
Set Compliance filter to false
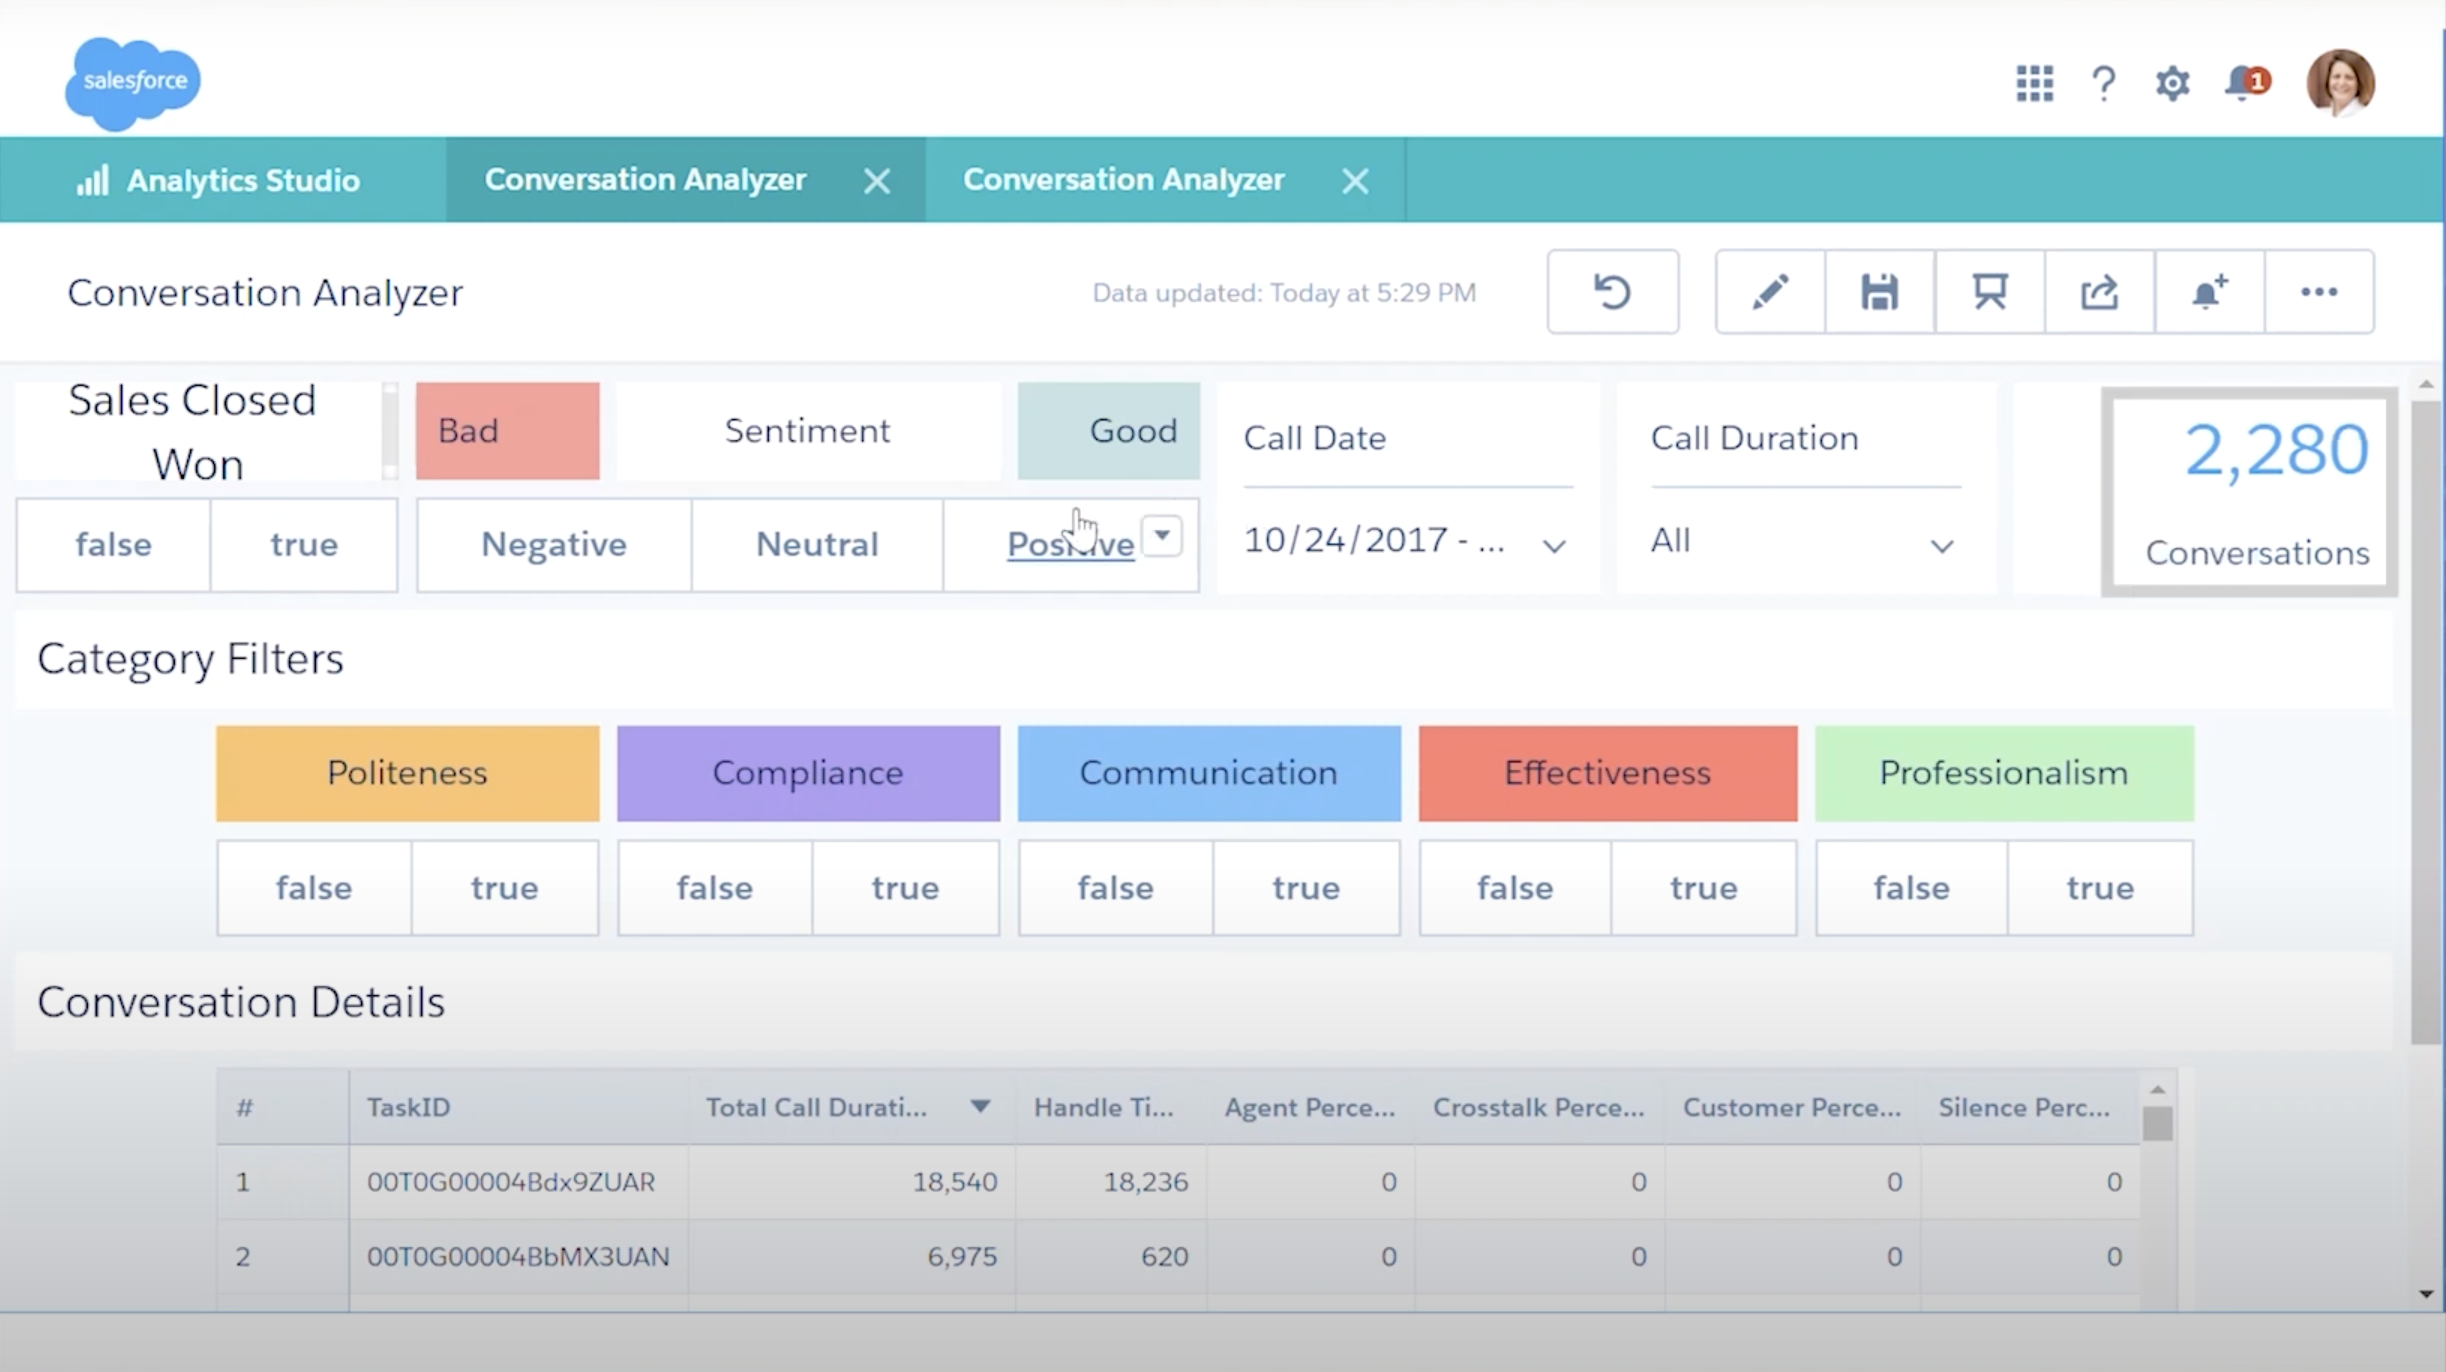click(x=715, y=888)
